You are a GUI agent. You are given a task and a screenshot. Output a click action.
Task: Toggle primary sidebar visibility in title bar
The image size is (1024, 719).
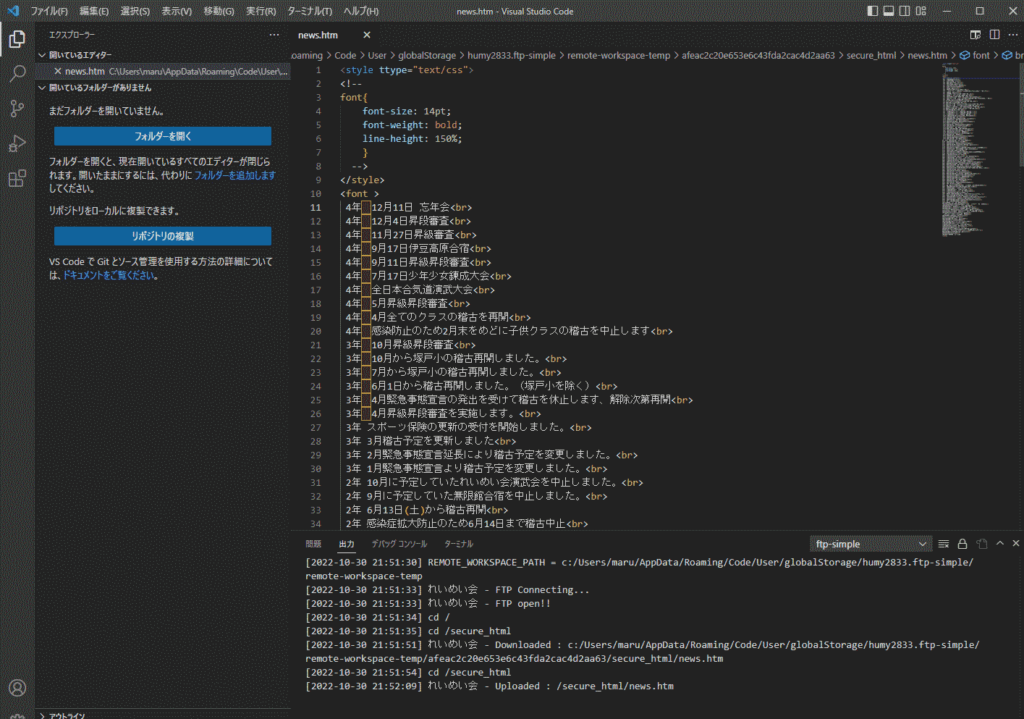[x=873, y=11]
